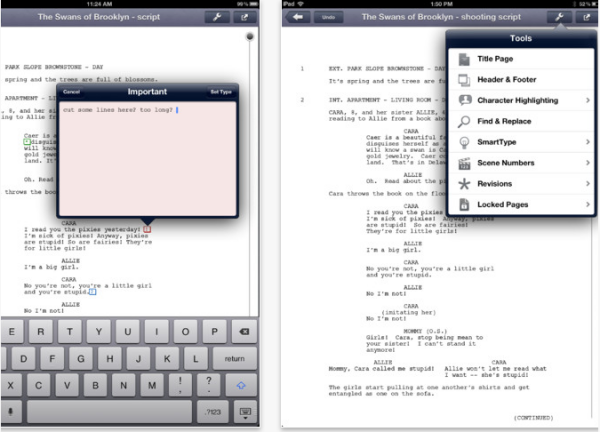Viewport: 600px width, 432px height.
Task: Select SmartType in Tools menu
Action: pos(521,142)
